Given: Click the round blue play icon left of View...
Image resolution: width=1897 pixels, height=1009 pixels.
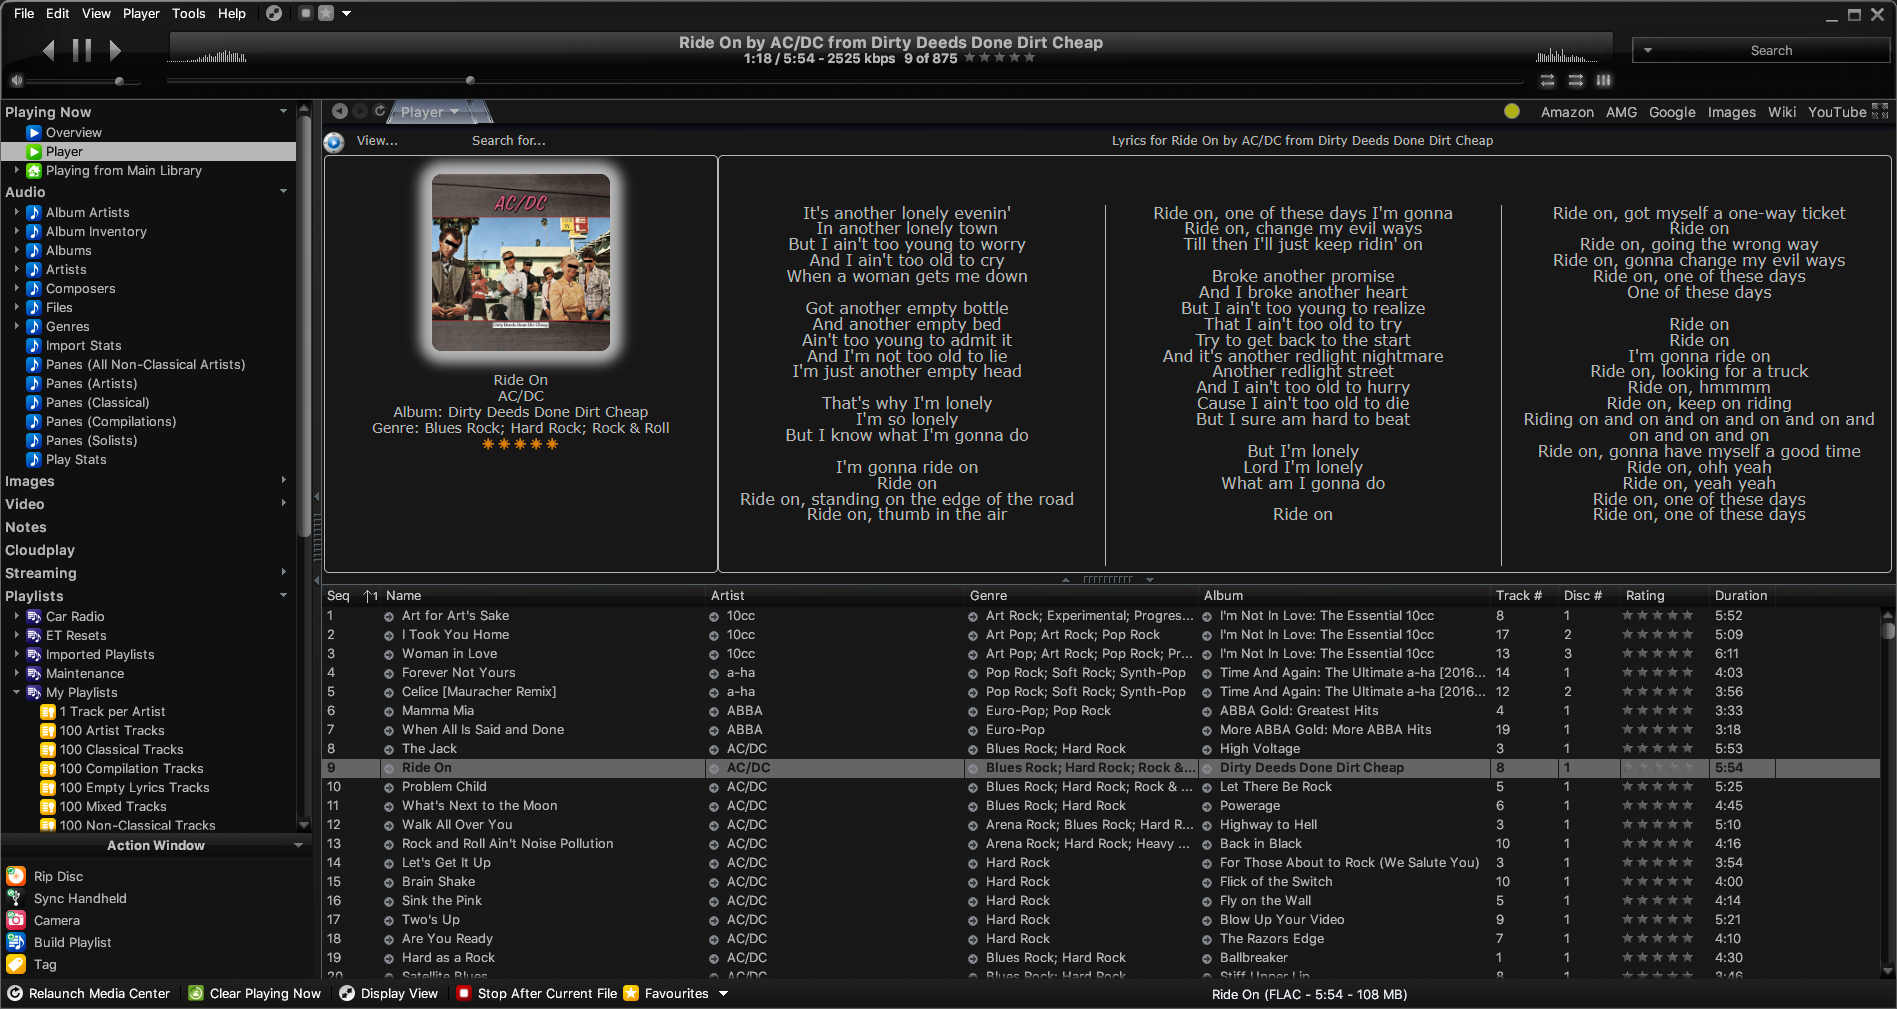Looking at the screenshot, I should pyautogui.click(x=334, y=142).
